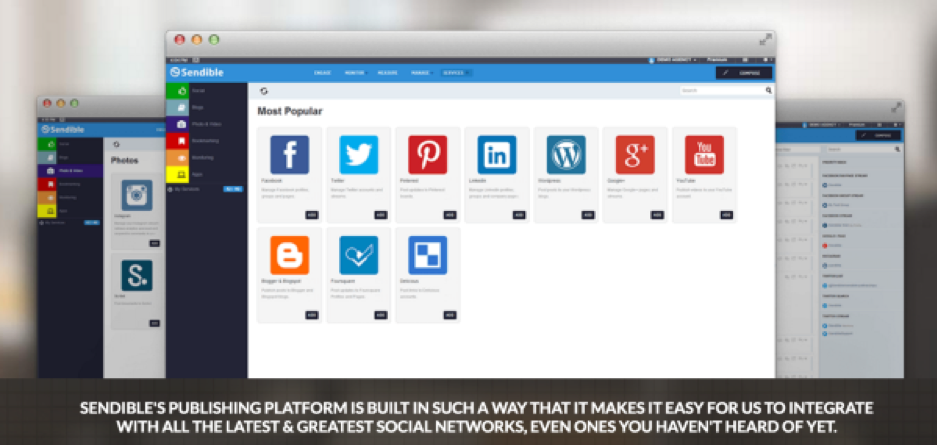
Task: Add the YouTube service
Action: 727,214
